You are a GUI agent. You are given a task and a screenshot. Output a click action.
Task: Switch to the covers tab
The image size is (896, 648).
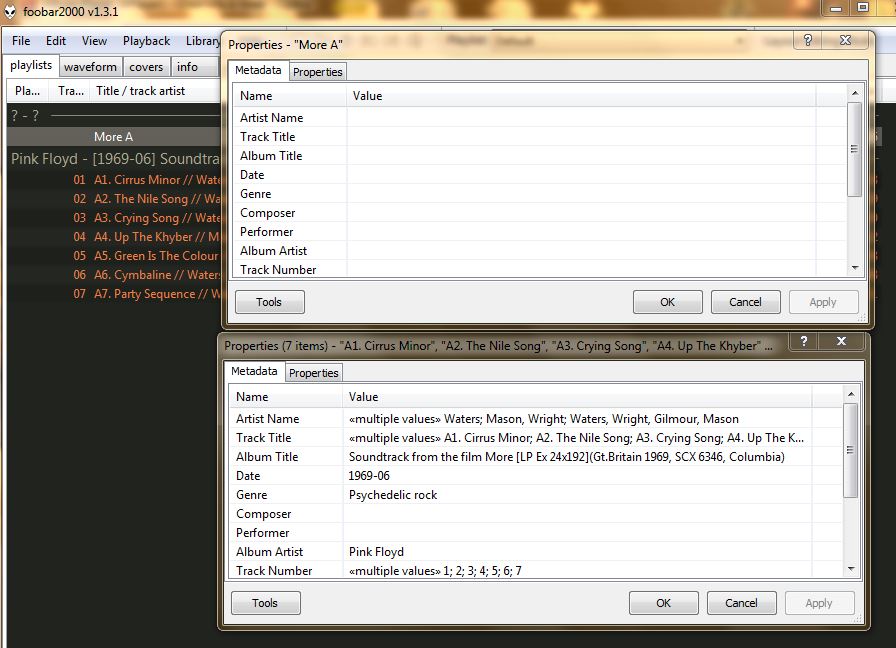pyautogui.click(x=146, y=67)
